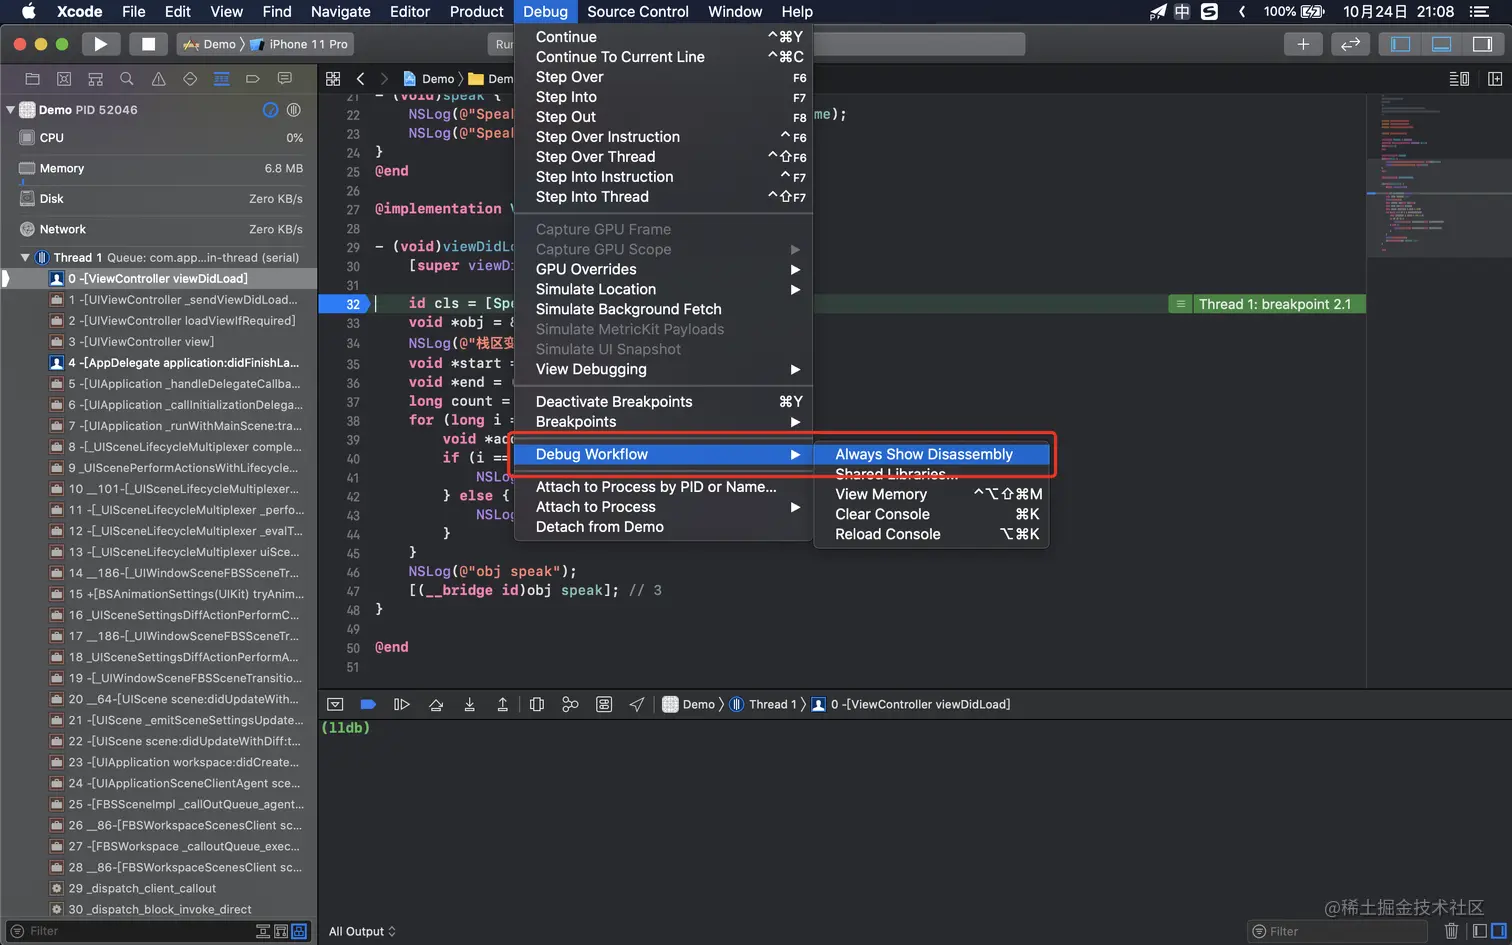Screen dimensions: 1512x945
Task: Open Attach to Process submenu
Action: coord(663,507)
